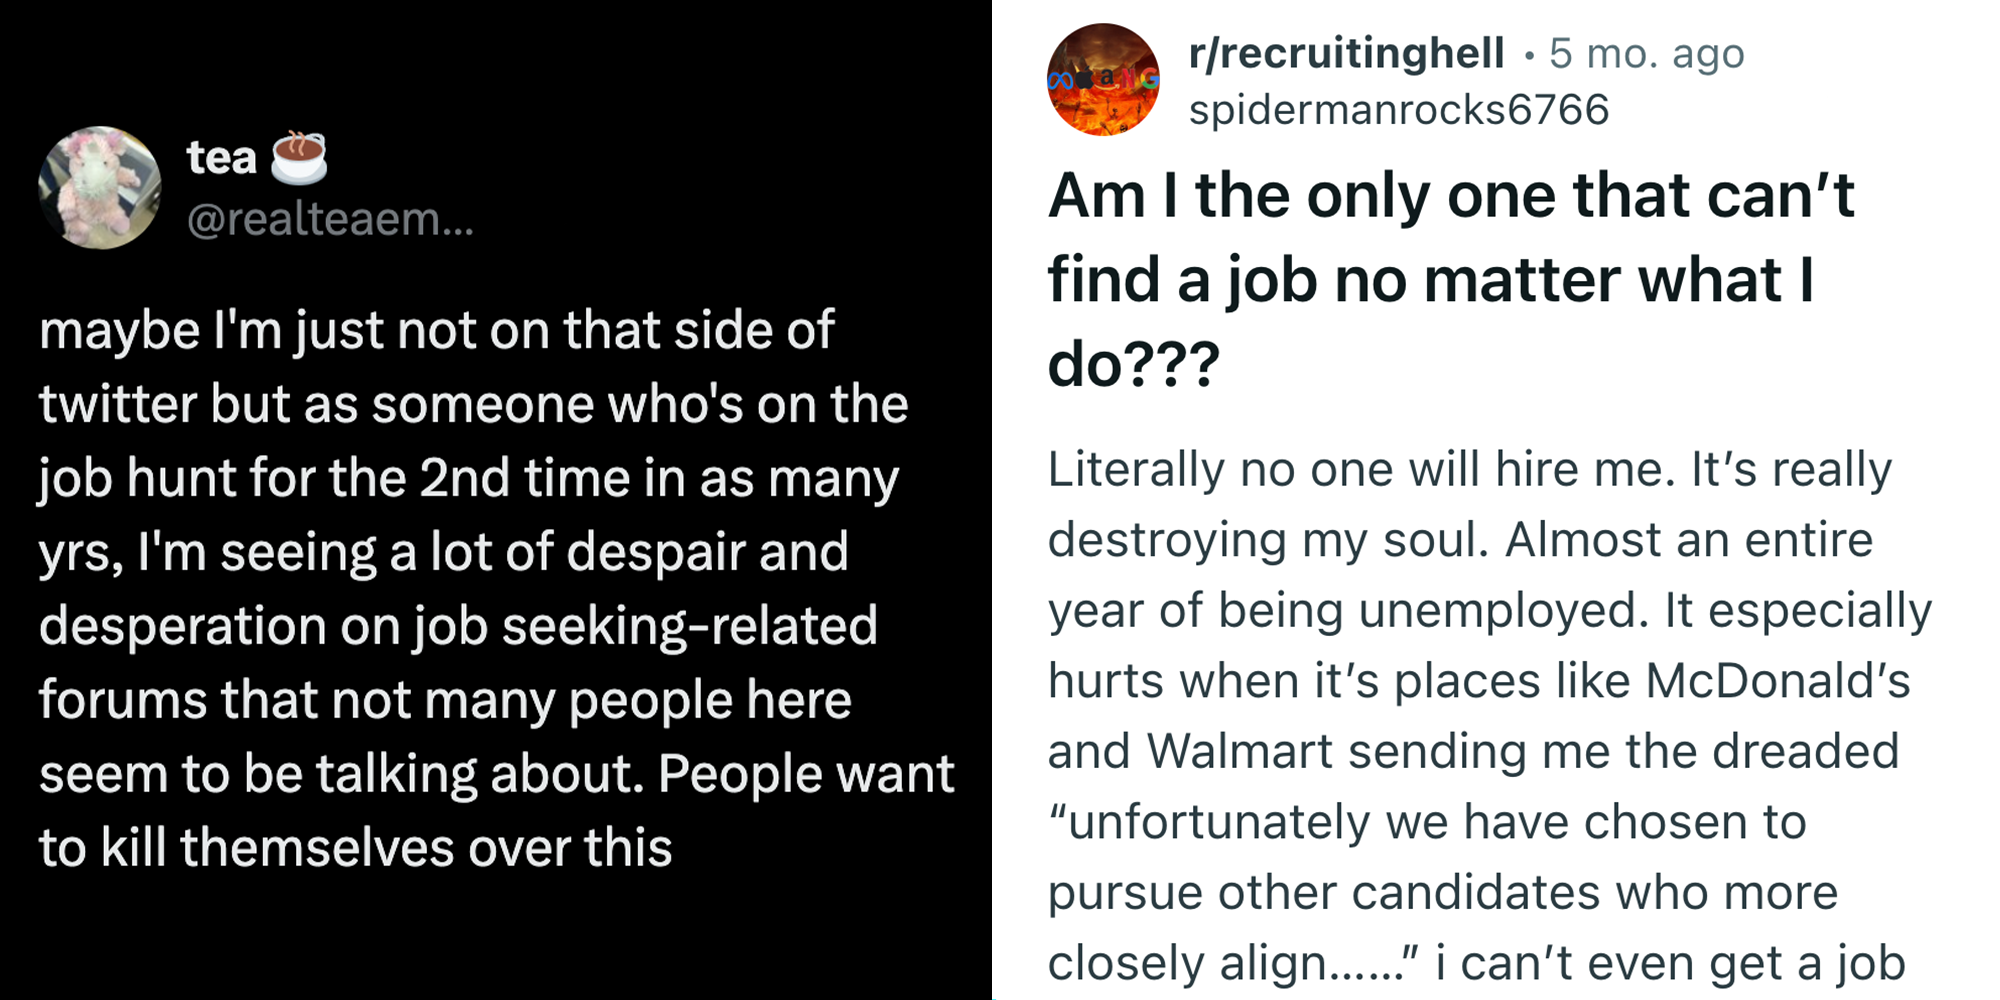
Task: Open the "tea" display name profile
Action: [221, 158]
